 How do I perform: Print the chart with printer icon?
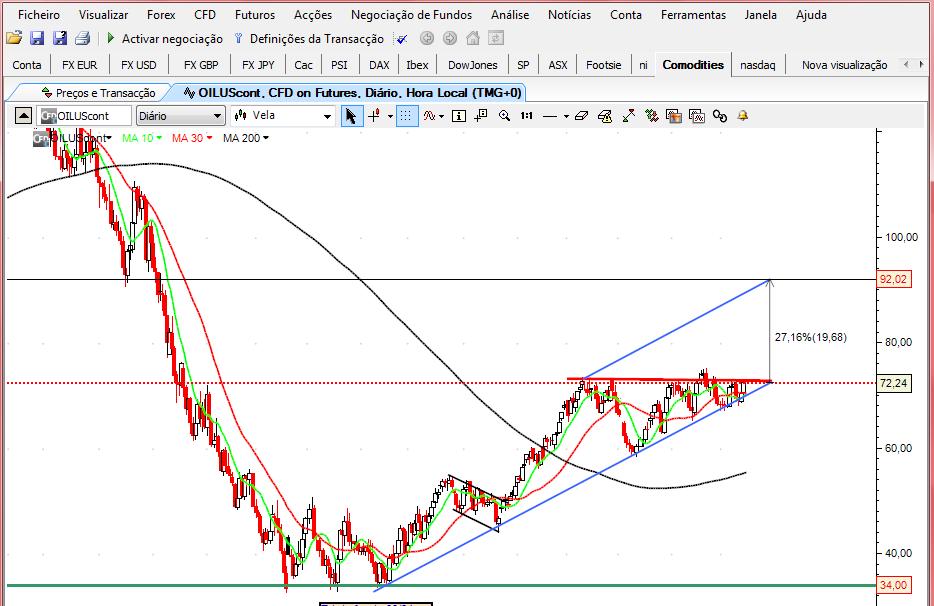tap(82, 38)
